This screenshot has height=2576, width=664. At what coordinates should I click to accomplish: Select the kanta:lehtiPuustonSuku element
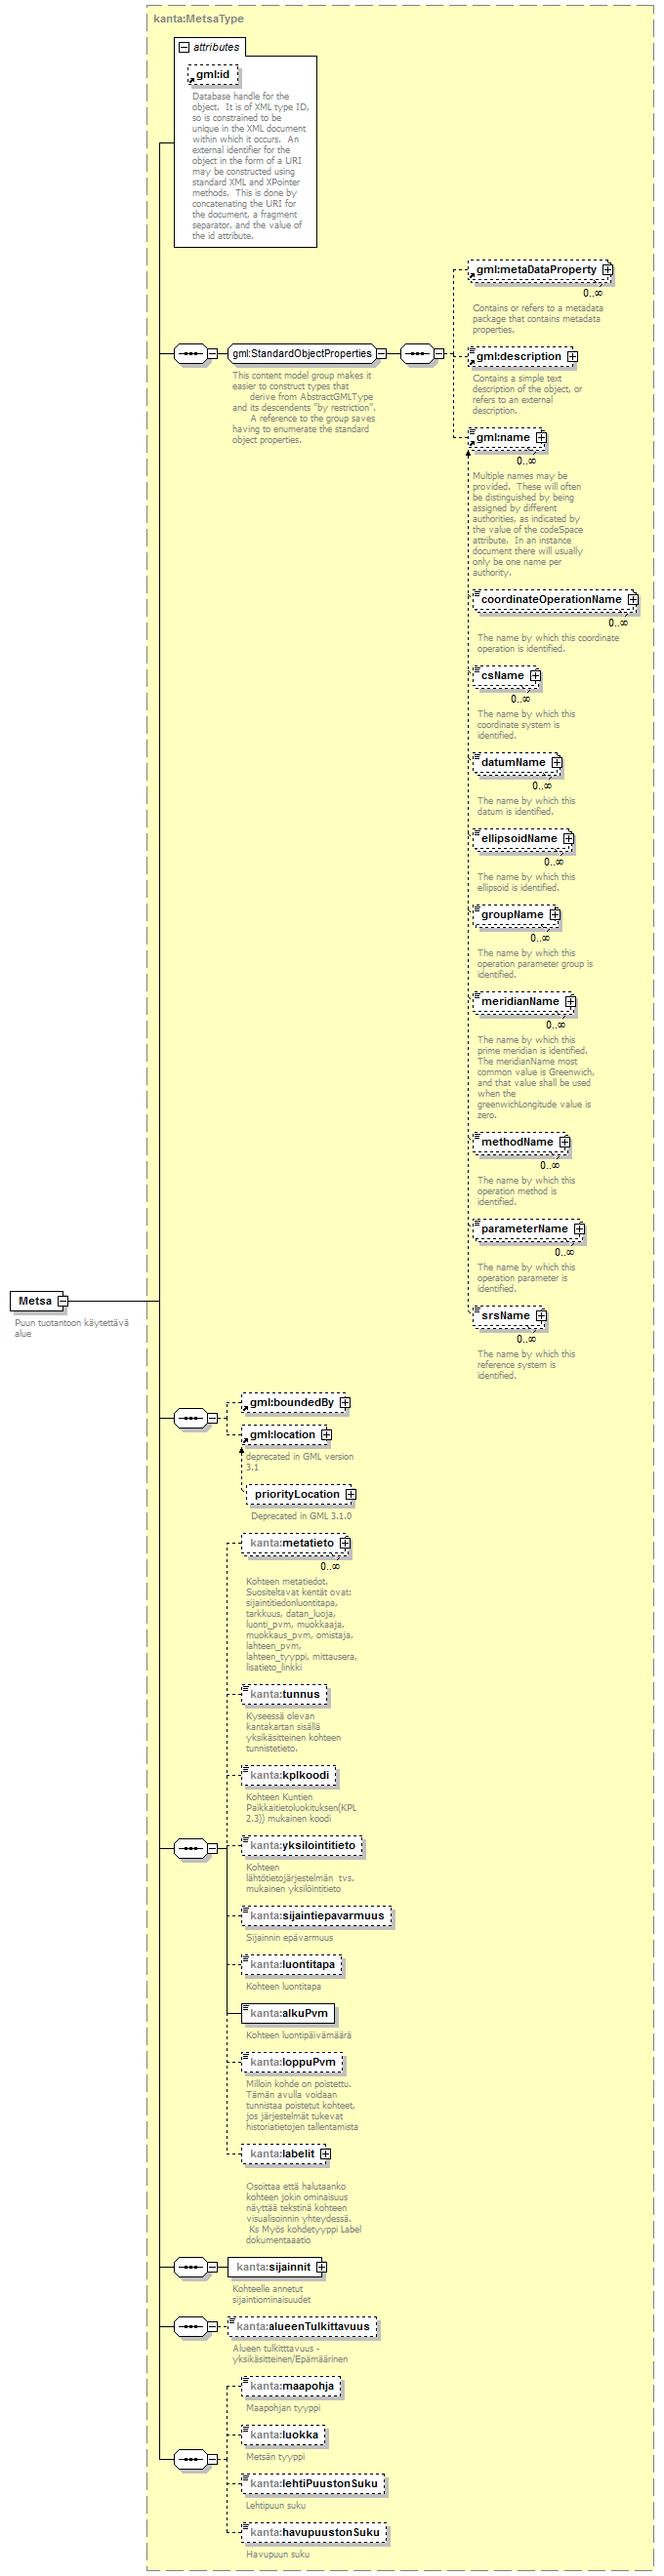point(313,2484)
